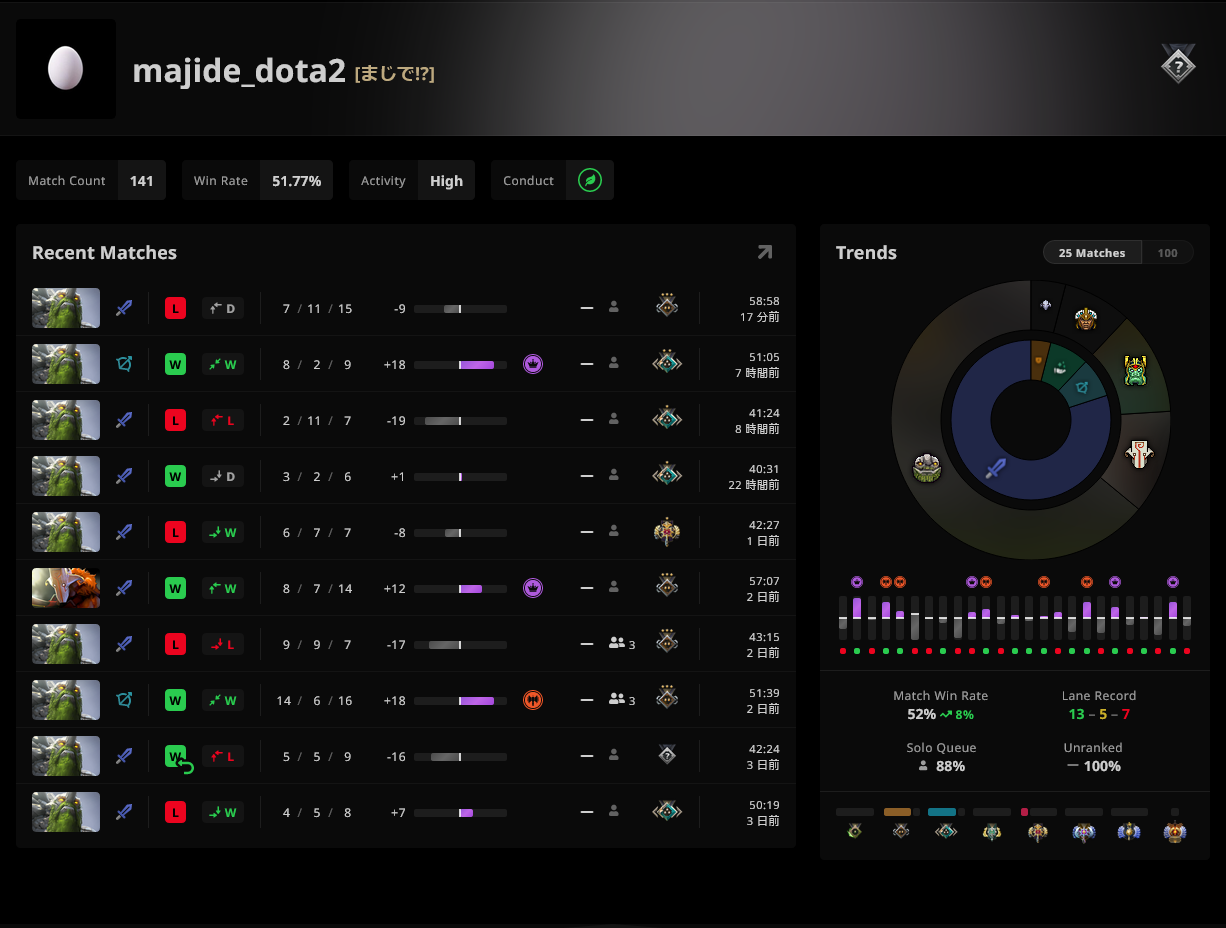Click KDA text 7 / 11 / 15

pyautogui.click(x=317, y=308)
